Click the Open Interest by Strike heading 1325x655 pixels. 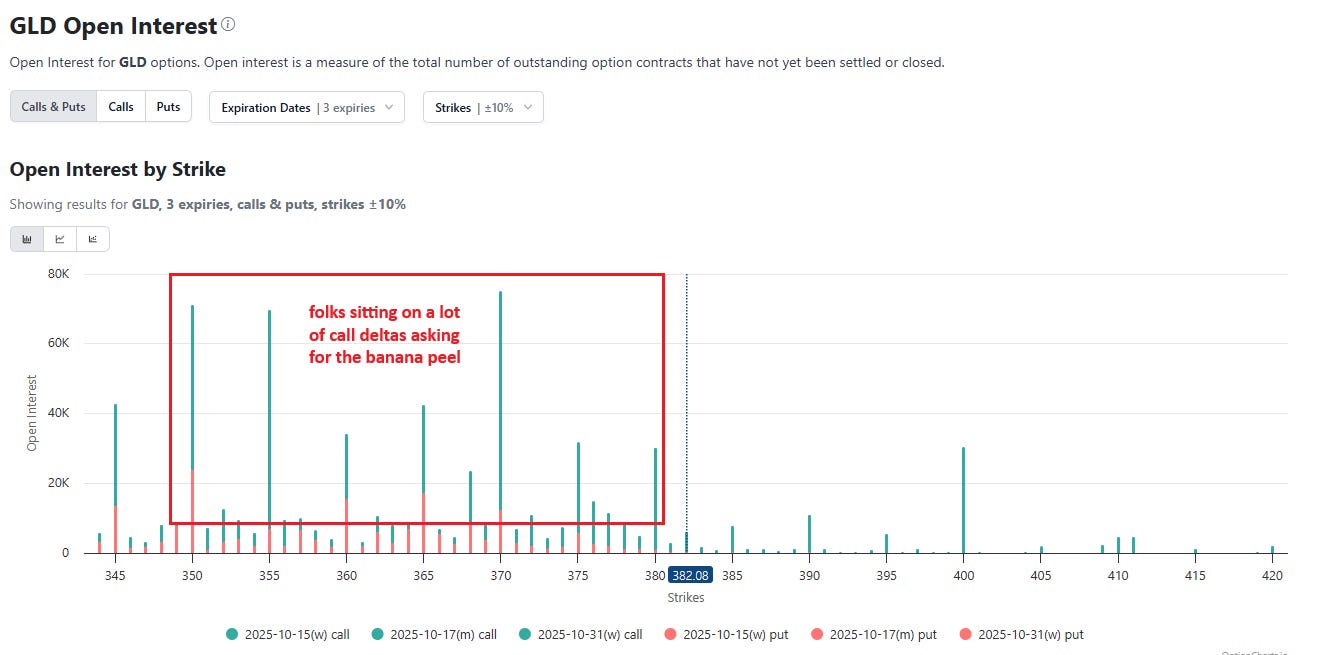pyautogui.click(x=117, y=169)
